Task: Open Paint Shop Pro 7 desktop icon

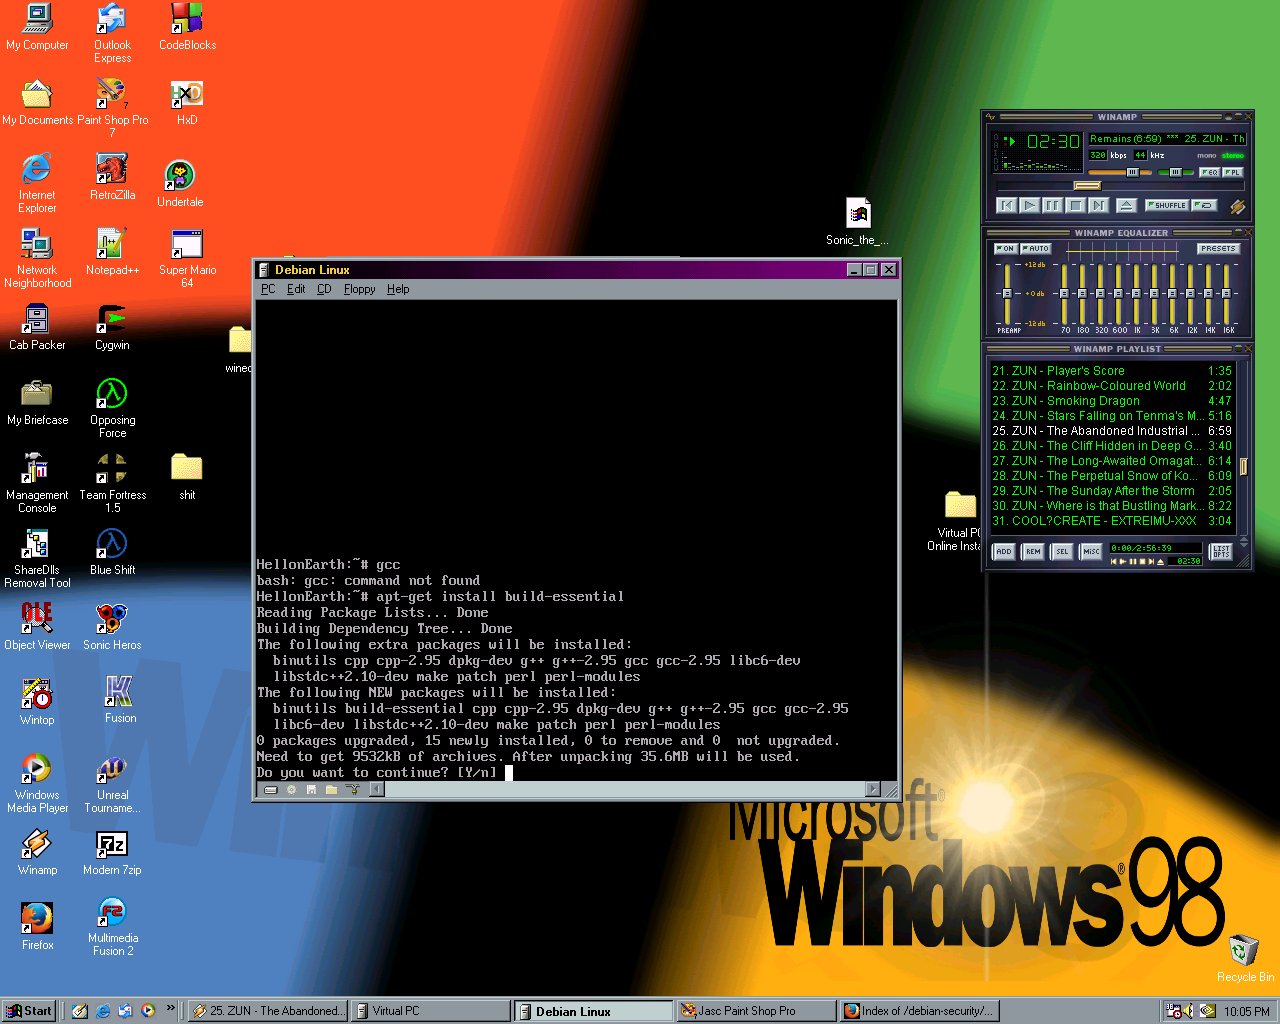Action: click(112, 108)
